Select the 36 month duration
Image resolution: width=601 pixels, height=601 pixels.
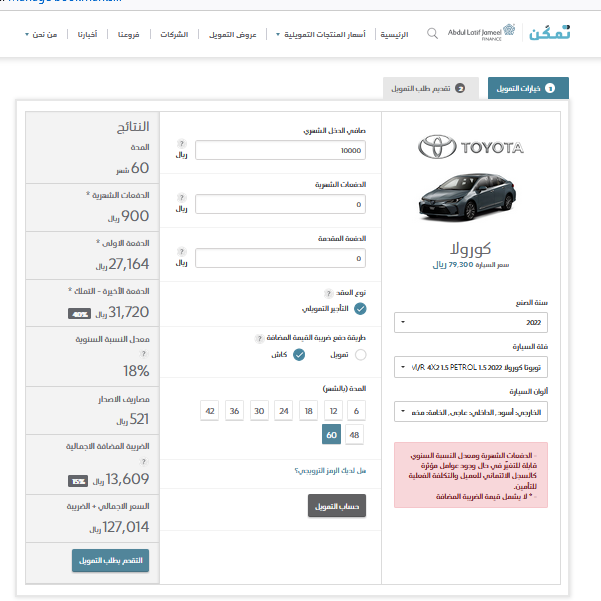[234, 411]
